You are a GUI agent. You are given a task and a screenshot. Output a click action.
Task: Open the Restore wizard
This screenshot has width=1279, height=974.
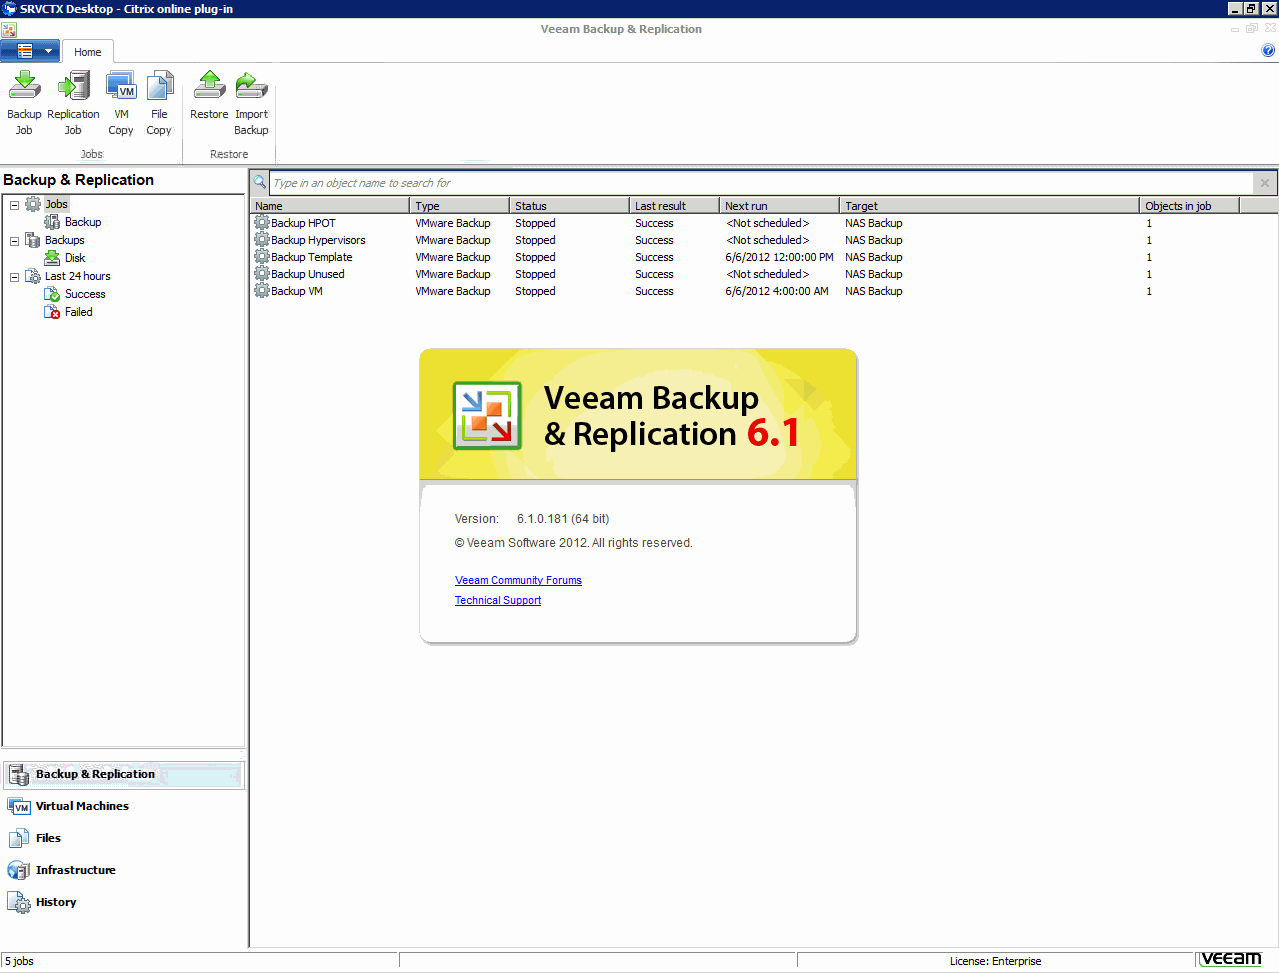(209, 96)
